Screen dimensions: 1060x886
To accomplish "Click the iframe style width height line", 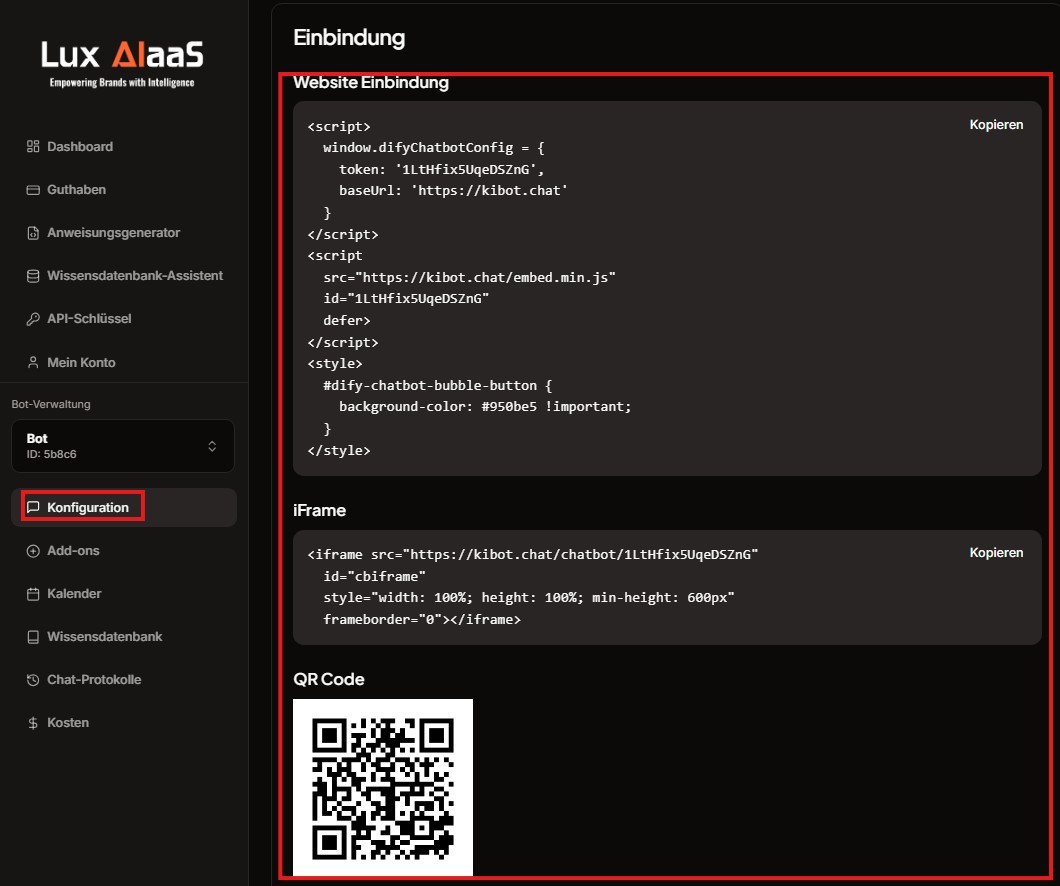I will point(529,597).
